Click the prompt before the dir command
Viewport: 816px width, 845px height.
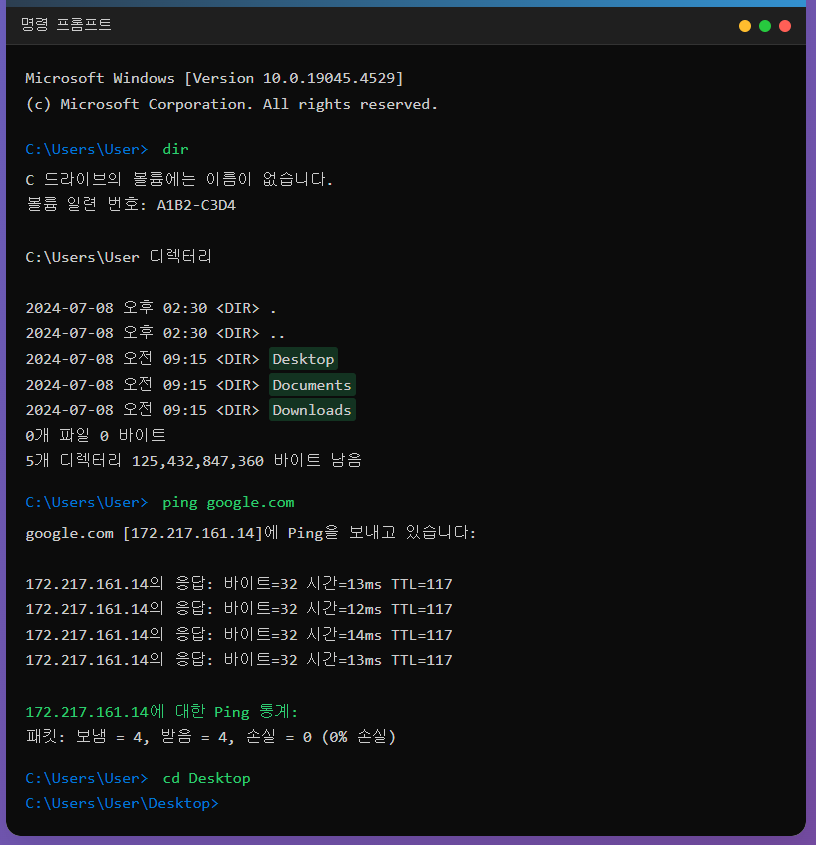(86, 149)
